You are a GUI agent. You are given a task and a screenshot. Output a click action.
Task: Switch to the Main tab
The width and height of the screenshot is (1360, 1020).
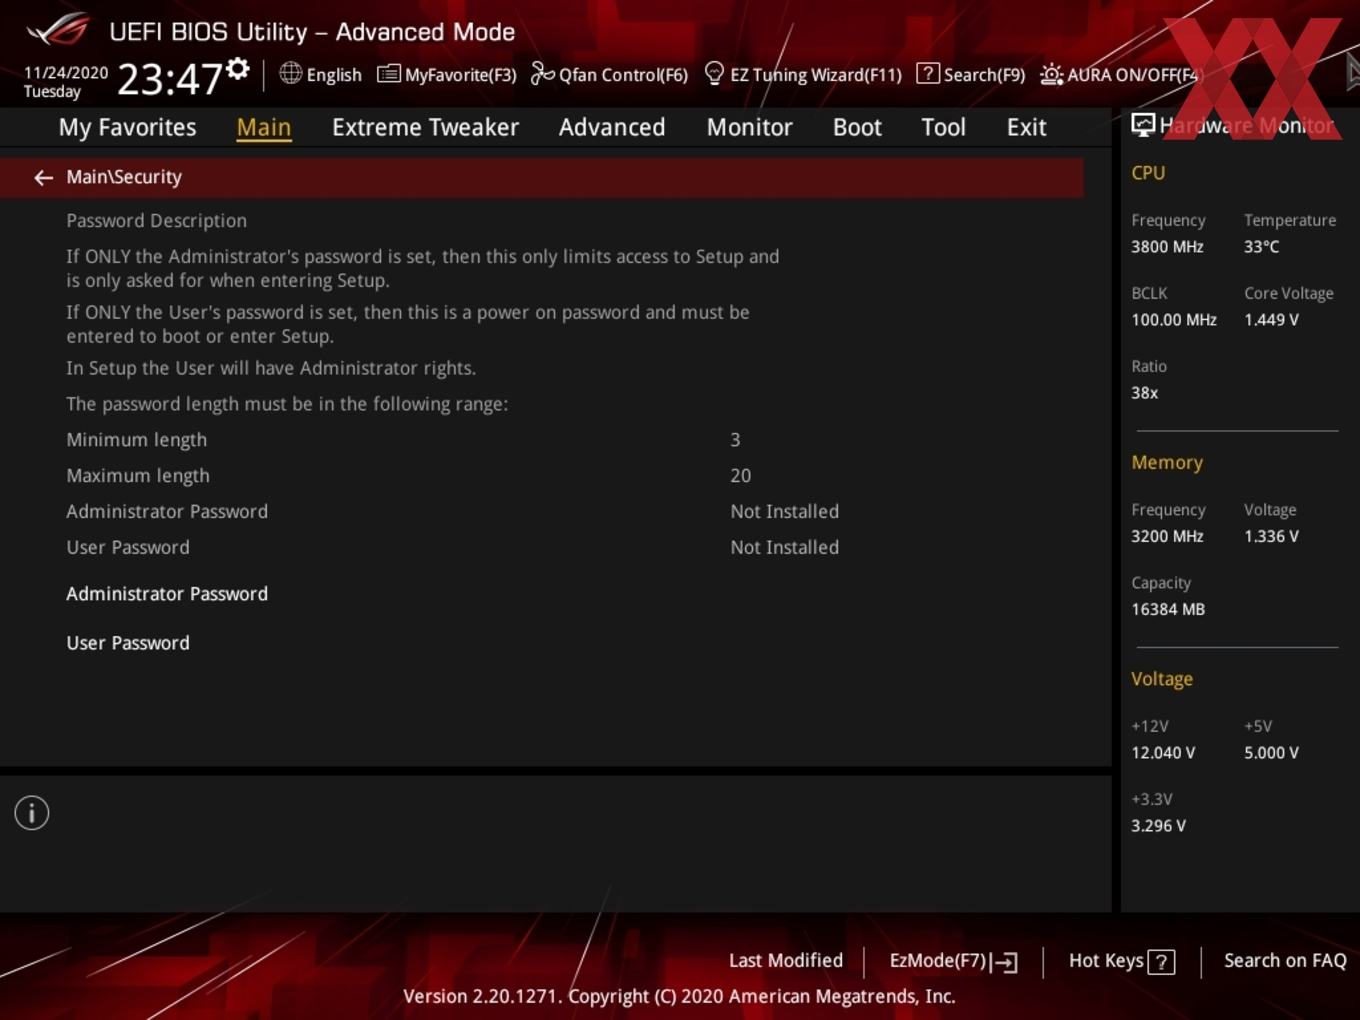point(264,127)
